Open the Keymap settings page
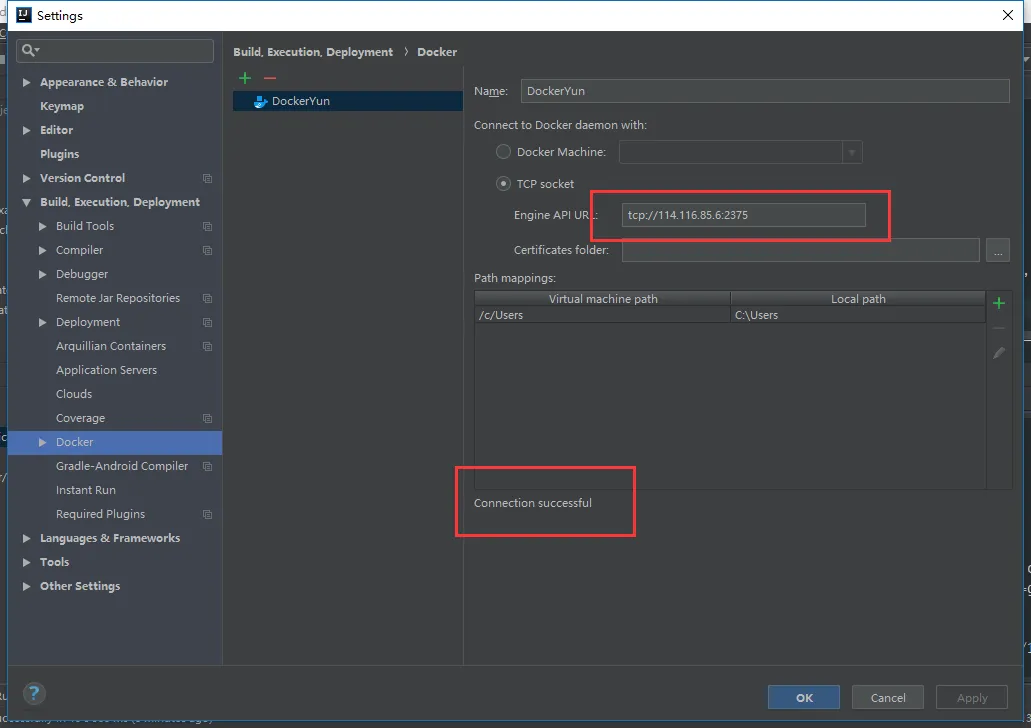1031x728 pixels. 62,106
